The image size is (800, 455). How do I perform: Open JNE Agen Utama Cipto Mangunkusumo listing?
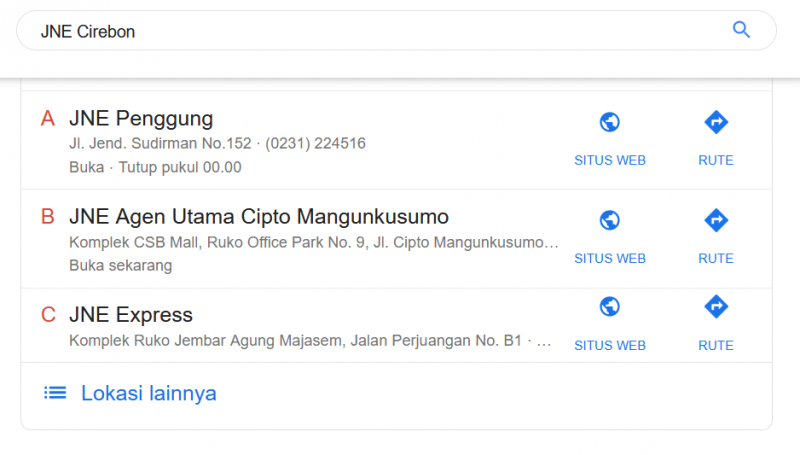click(x=259, y=217)
